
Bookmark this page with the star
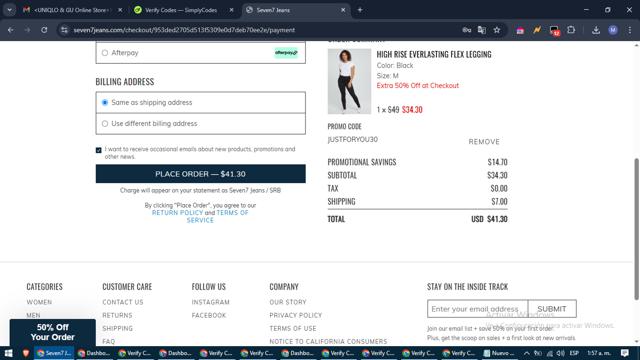(x=497, y=30)
